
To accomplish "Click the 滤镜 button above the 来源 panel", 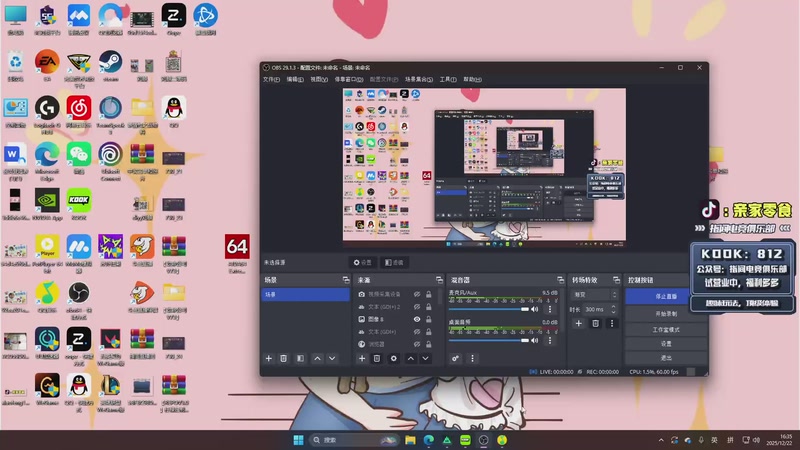I will [394, 262].
